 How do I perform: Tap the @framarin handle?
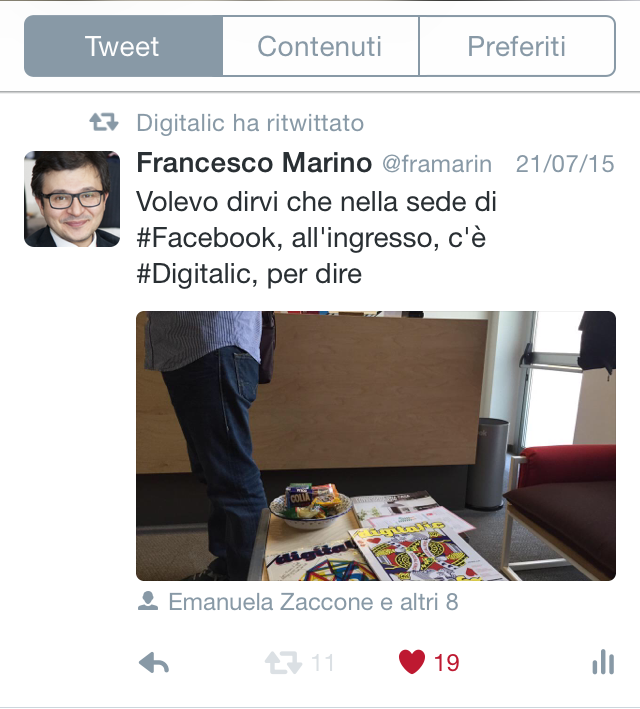click(437, 164)
